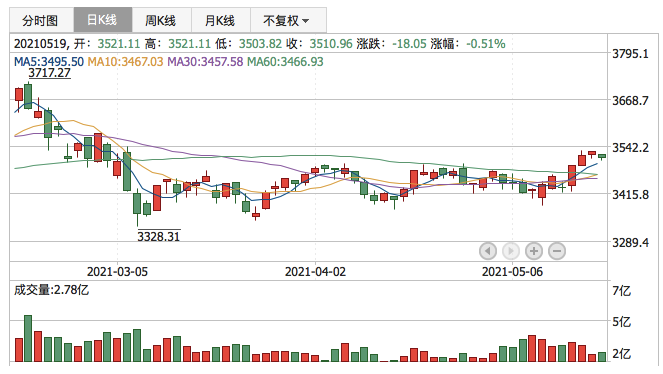The width and height of the screenshot is (663, 374).
Task: Click the MA5:3495.50 indicator label
Action: (49, 62)
